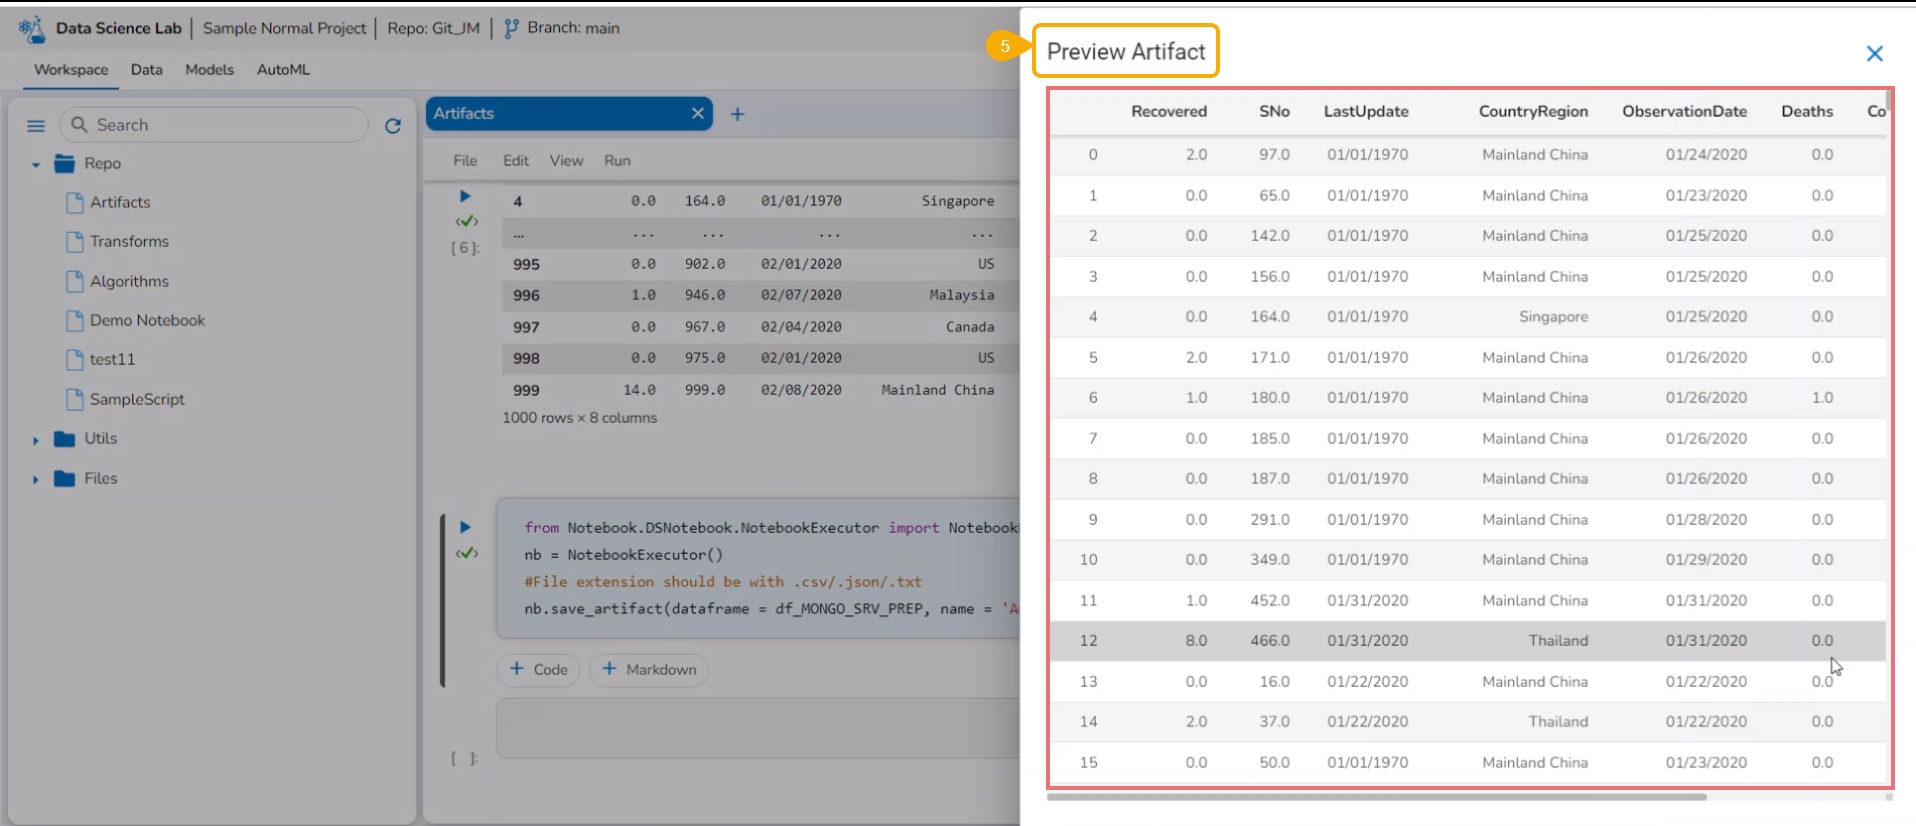
Task: Expand the Utils folder
Action: coord(36,440)
